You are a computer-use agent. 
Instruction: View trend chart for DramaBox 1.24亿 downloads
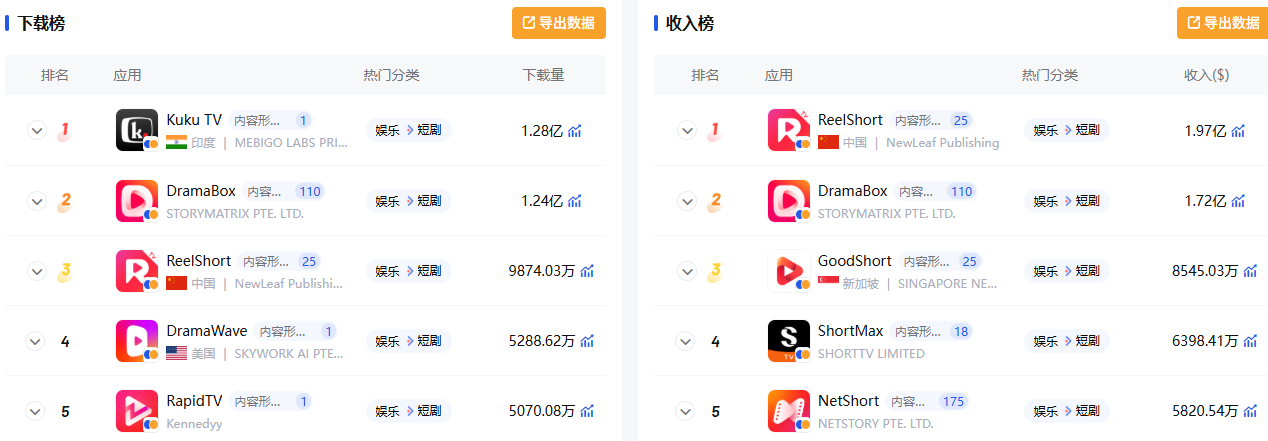click(575, 201)
